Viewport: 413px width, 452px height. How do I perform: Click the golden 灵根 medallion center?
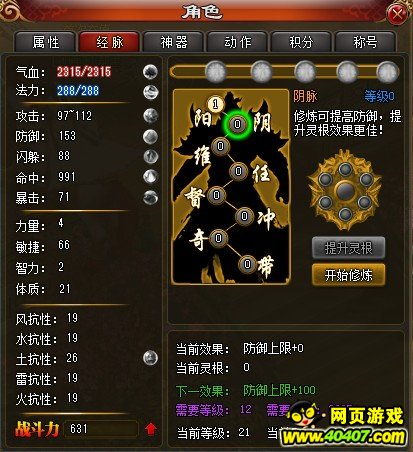point(345,191)
